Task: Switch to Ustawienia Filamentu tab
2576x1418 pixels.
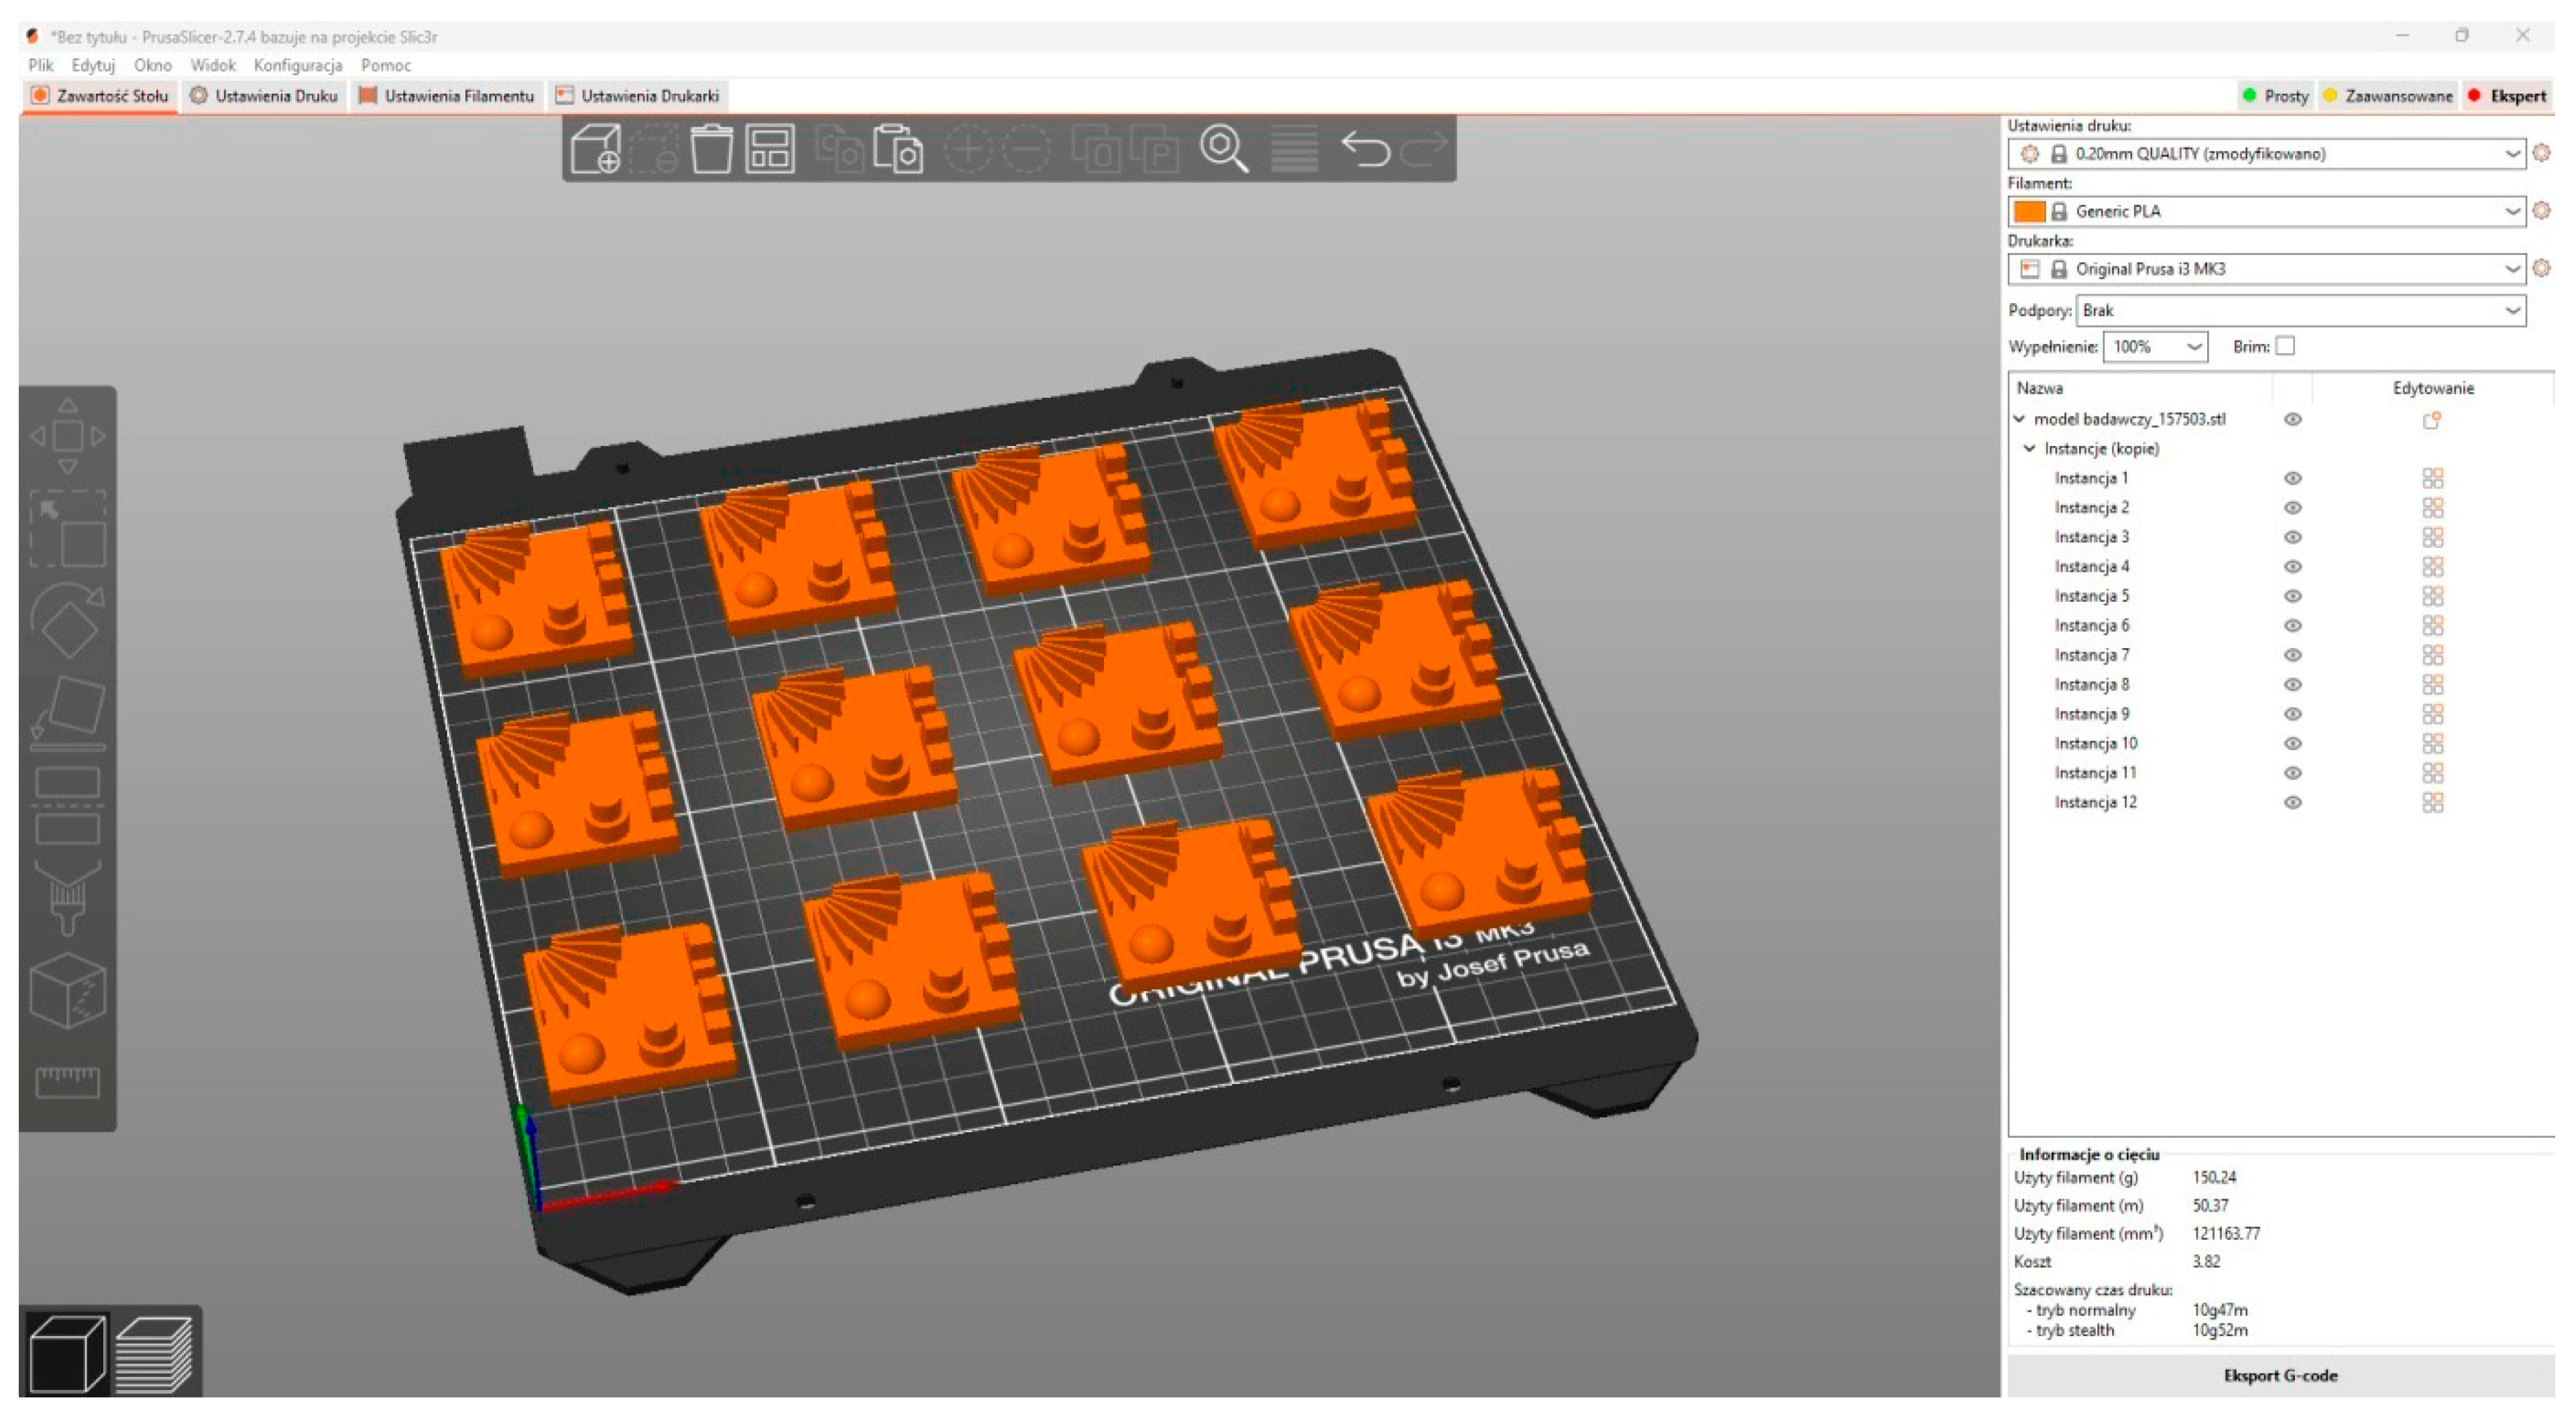Action: 447,96
